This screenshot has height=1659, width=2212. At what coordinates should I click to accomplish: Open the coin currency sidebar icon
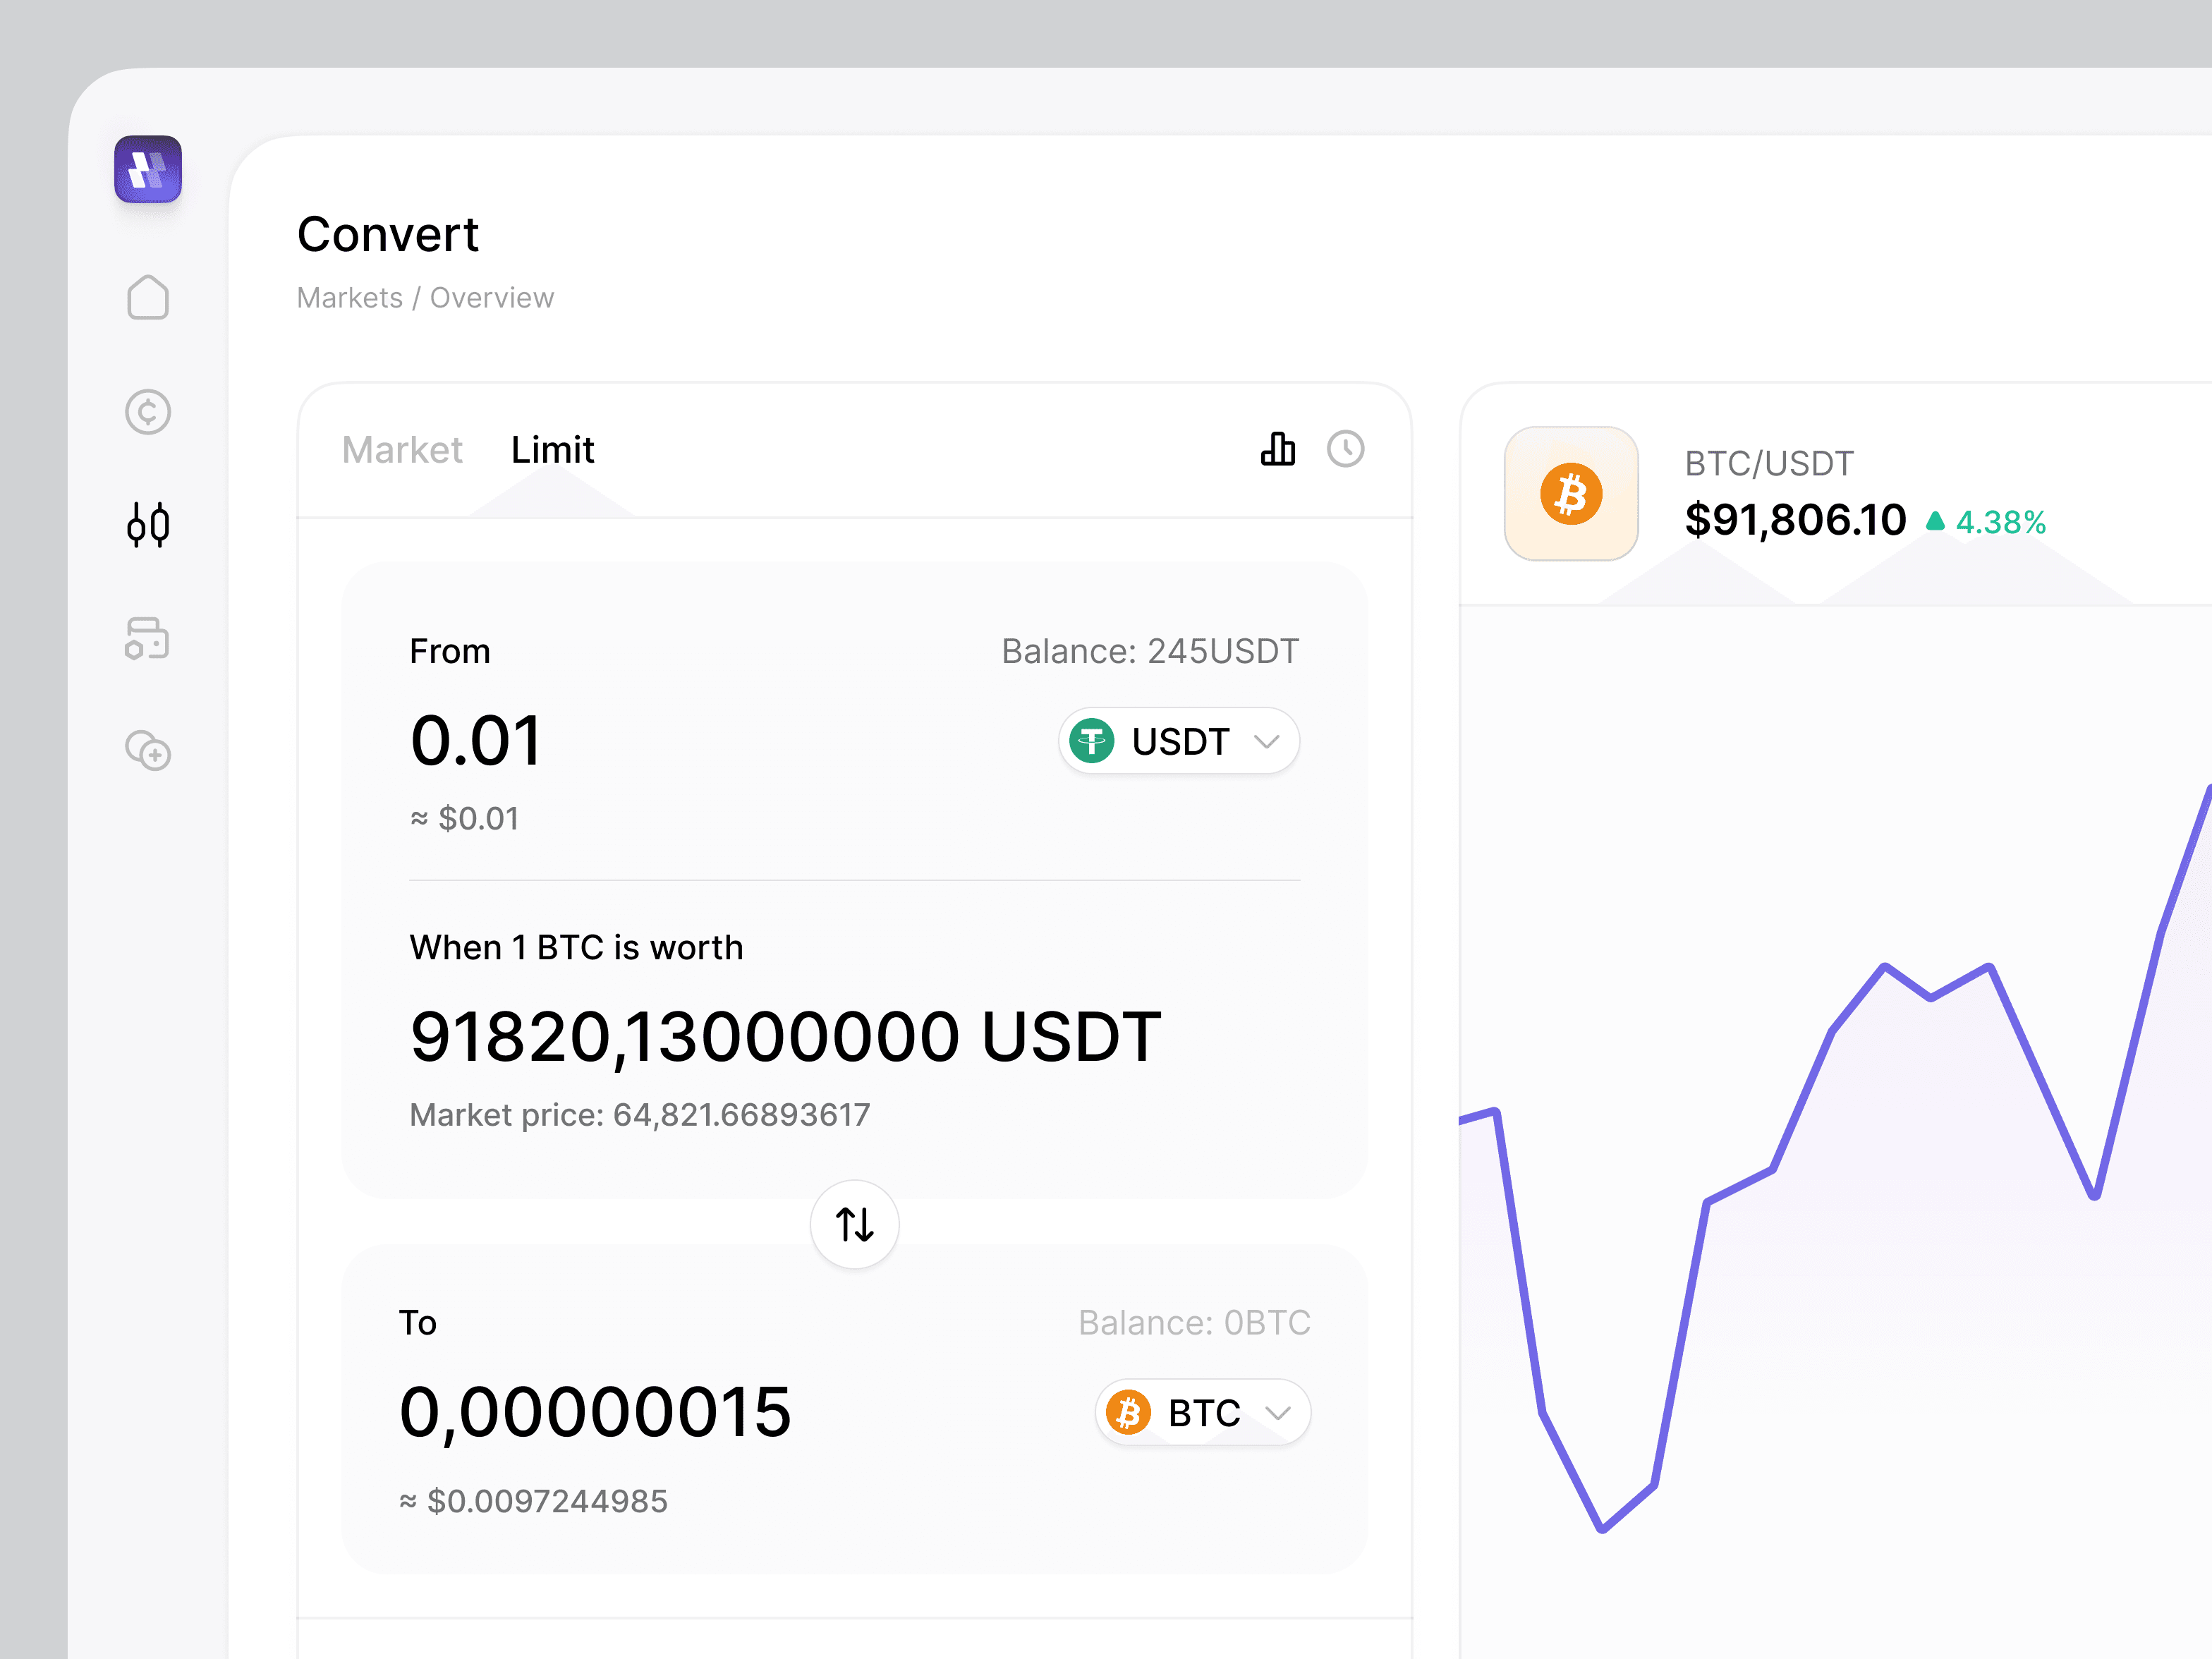click(148, 411)
